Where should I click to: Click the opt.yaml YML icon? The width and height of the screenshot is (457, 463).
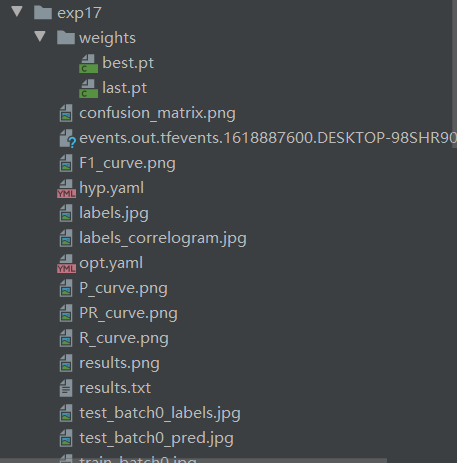click(x=66, y=264)
